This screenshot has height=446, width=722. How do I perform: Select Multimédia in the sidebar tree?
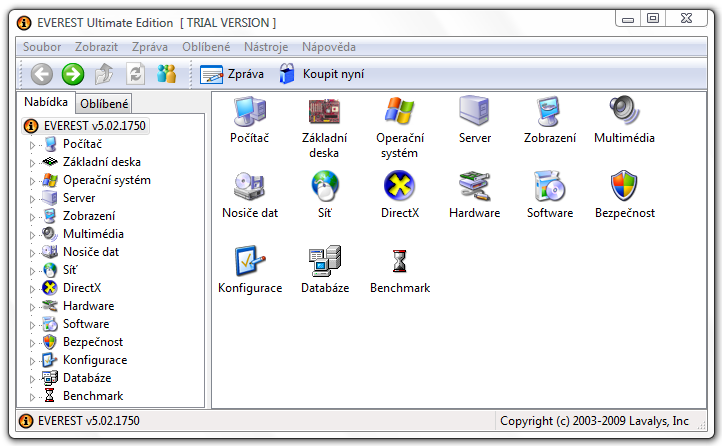(93, 234)
